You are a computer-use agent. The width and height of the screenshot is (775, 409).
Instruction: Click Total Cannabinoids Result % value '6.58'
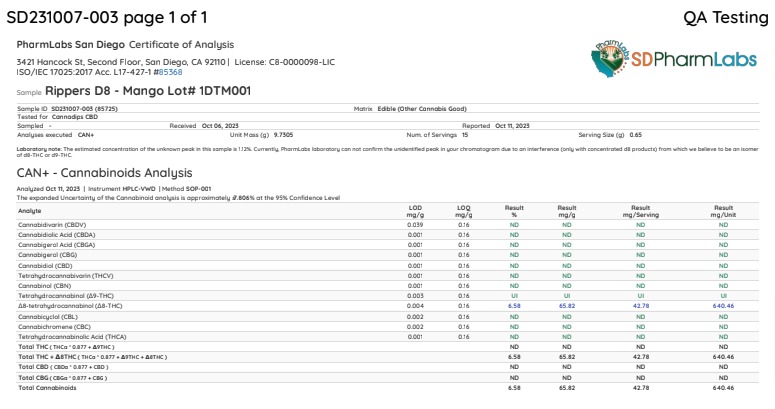(514, 388)
